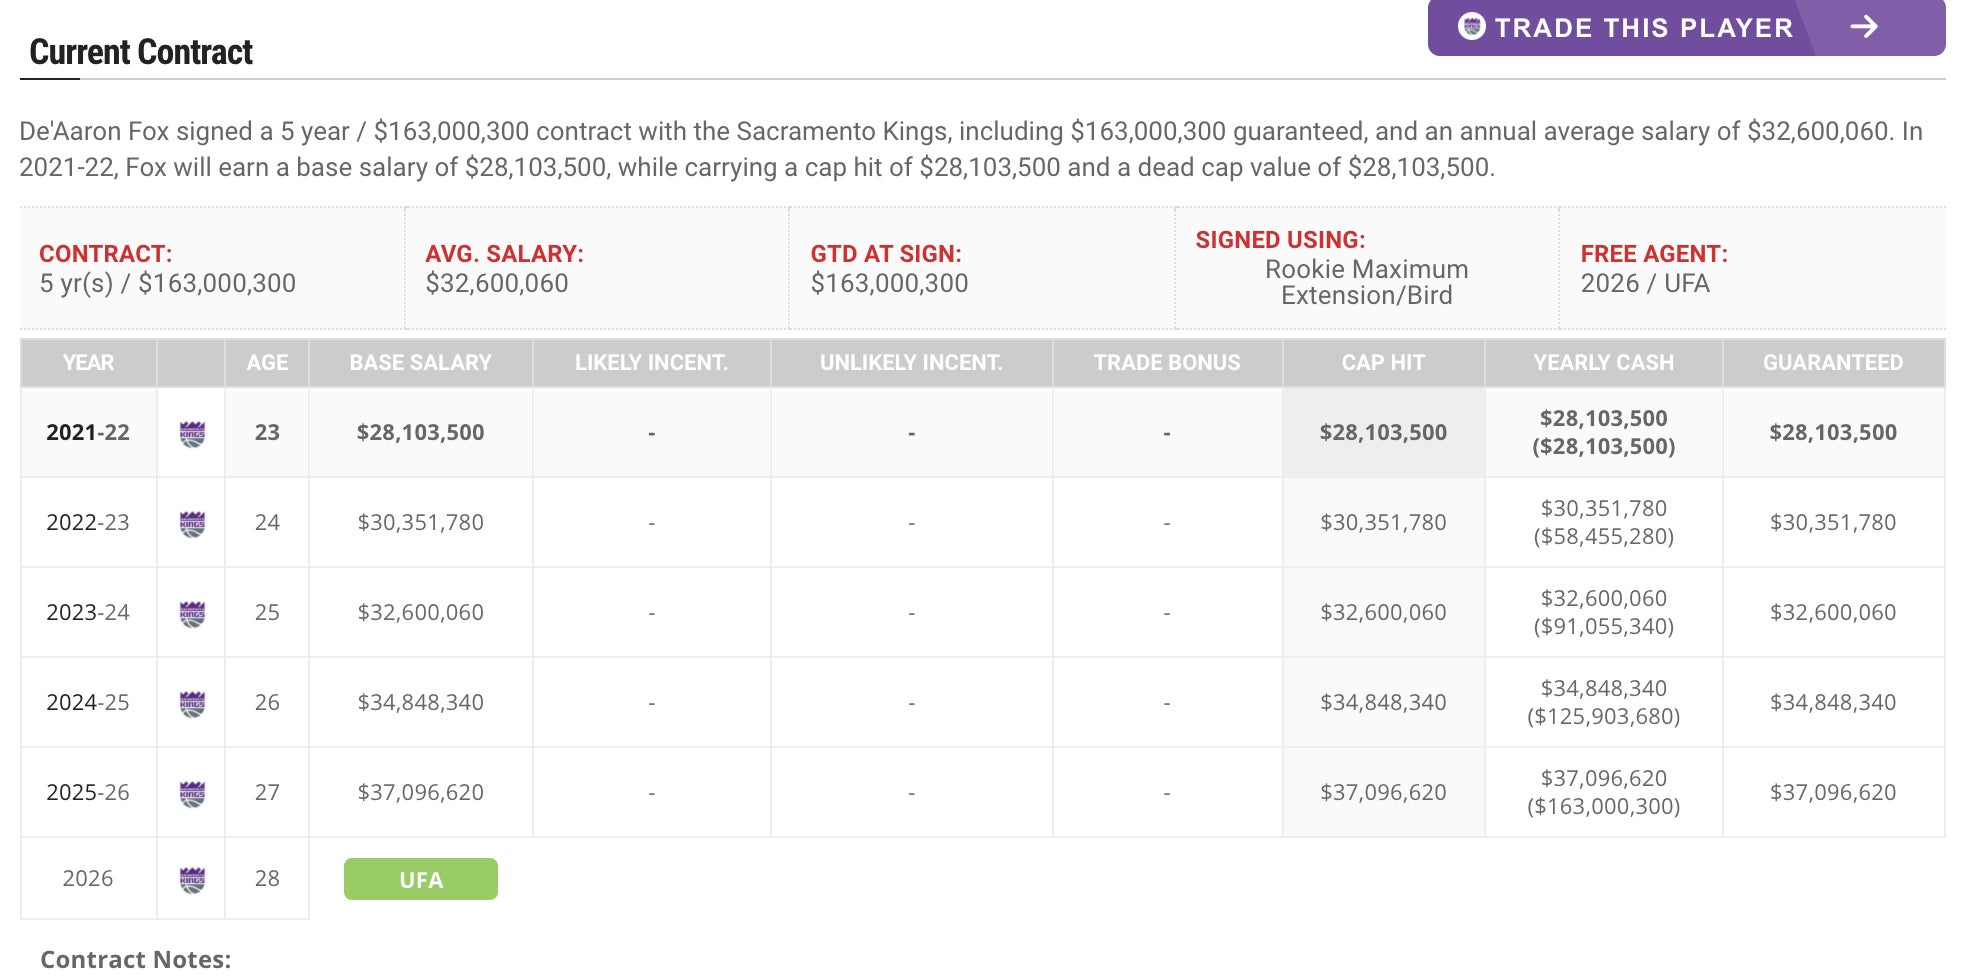The width and height of the screenshot is (1966, 976).
Task: Click Kings logo in 2023-24 row
Action: coord(192,613)
